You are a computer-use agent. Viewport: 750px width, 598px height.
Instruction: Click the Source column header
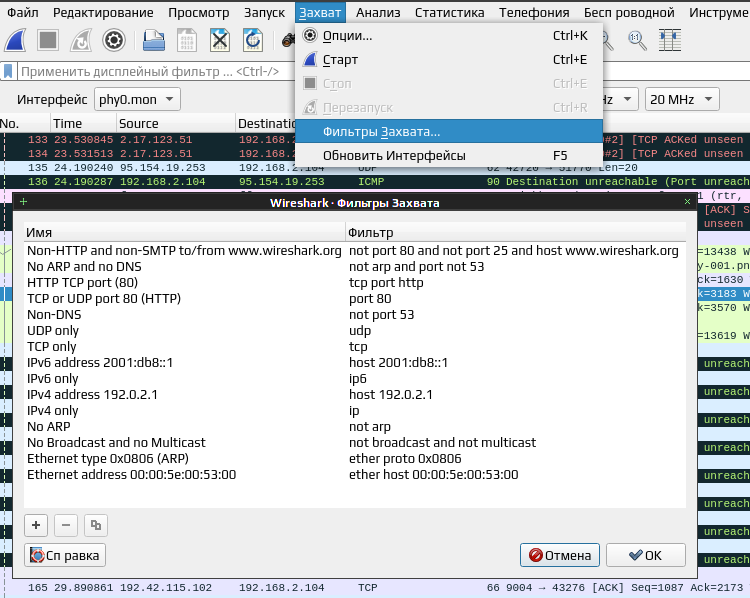pos(176,123)
